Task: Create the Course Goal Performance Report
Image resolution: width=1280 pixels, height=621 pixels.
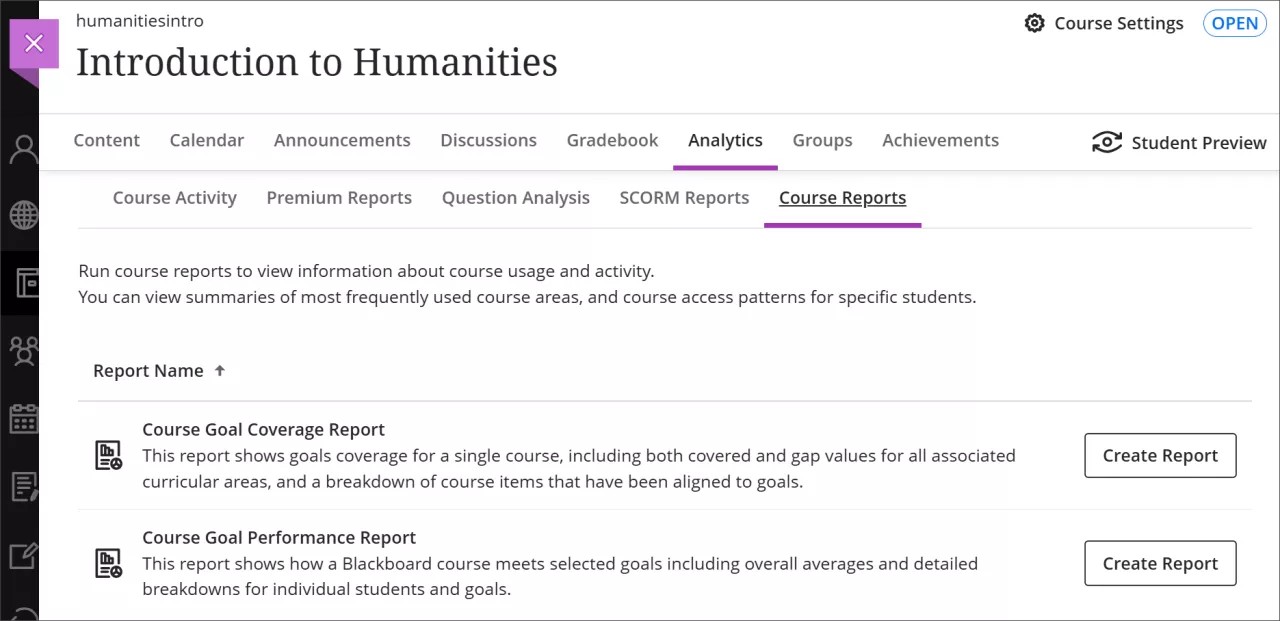Action: (x=1160, y=563)
